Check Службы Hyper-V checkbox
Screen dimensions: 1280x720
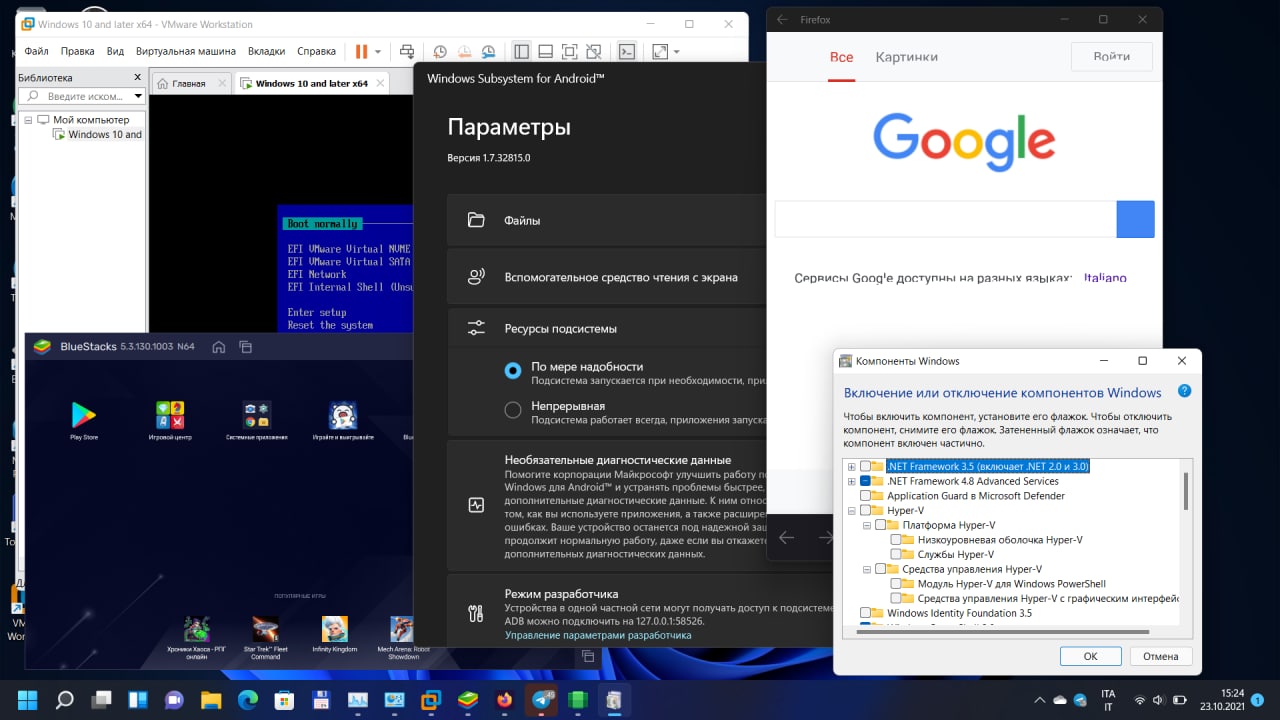(895, 554)
